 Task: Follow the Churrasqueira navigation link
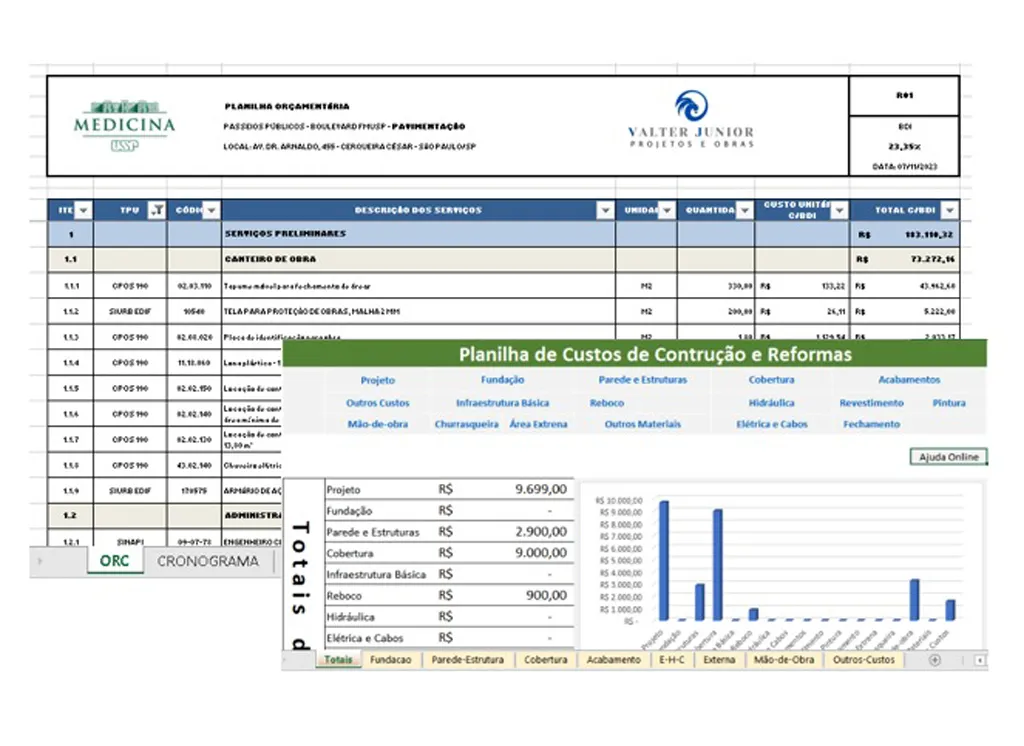click(466, 424)
